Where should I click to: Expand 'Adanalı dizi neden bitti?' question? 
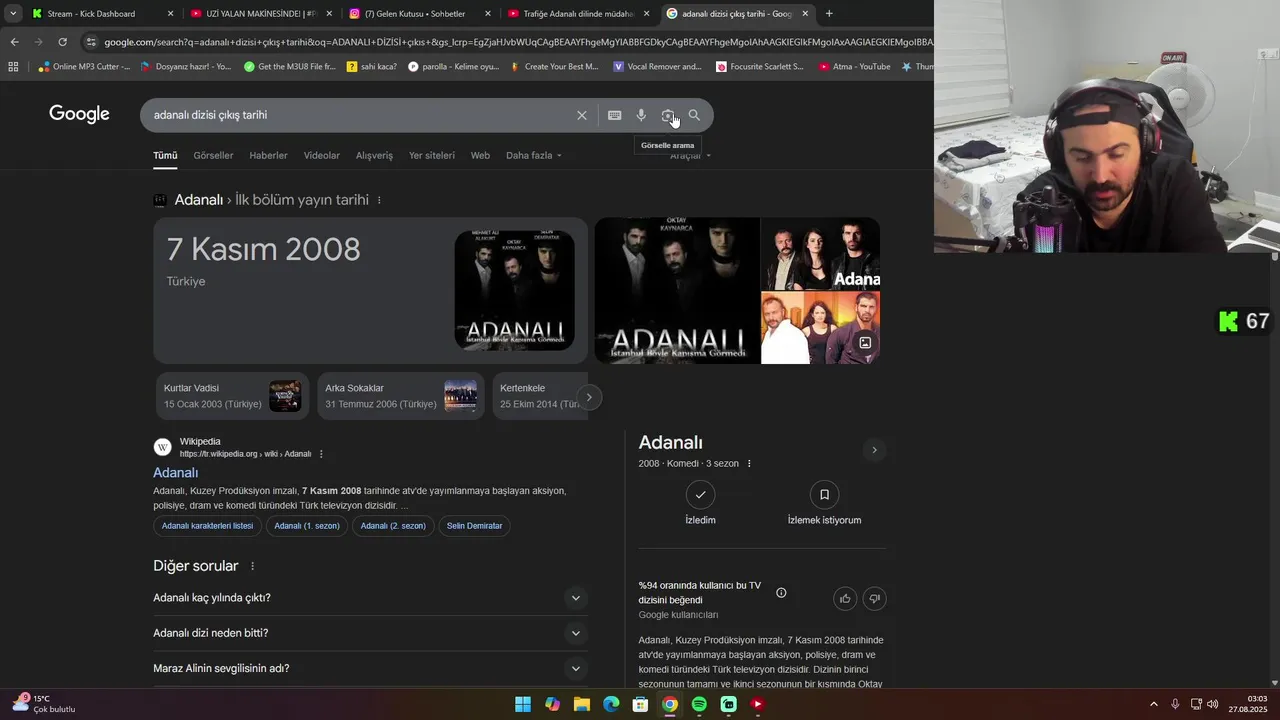pyautogui.click(x=370, y=633)
